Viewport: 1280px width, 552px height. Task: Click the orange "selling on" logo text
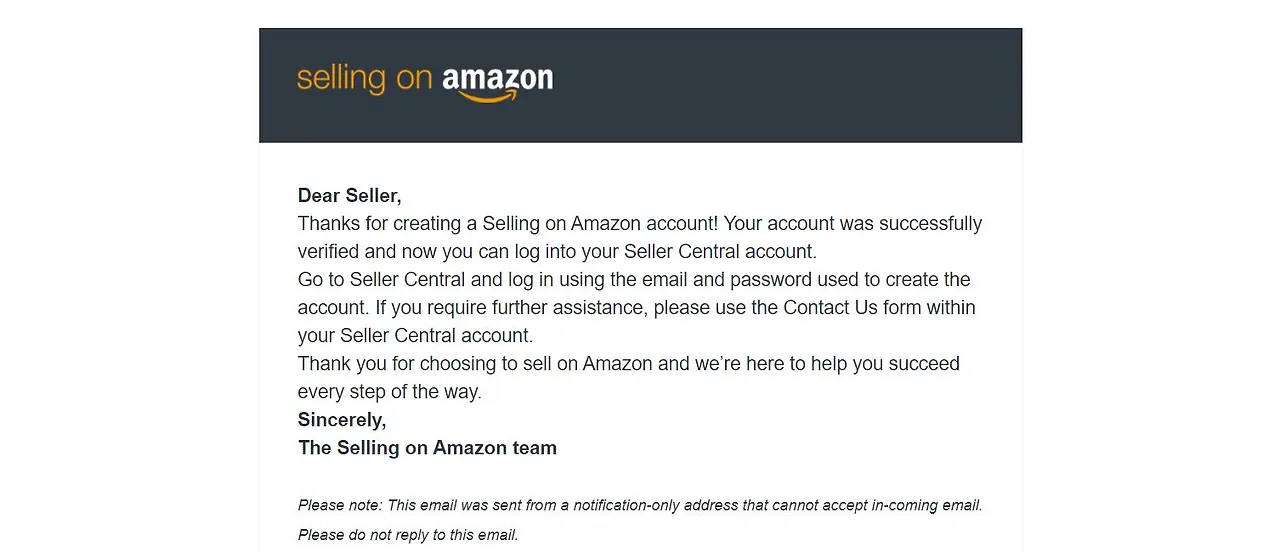(x=364, y=79)
